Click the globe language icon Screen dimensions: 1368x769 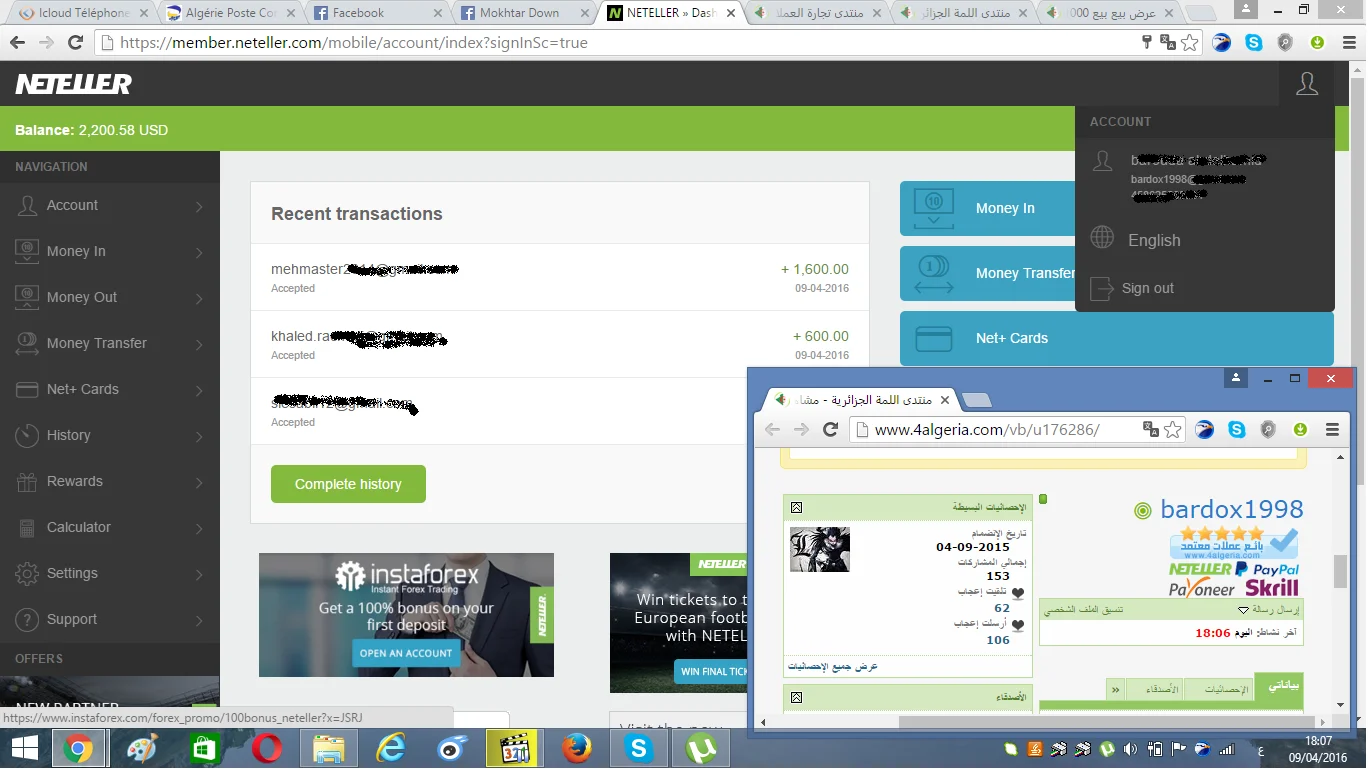pyautogui.click(x=1102, y=238)
